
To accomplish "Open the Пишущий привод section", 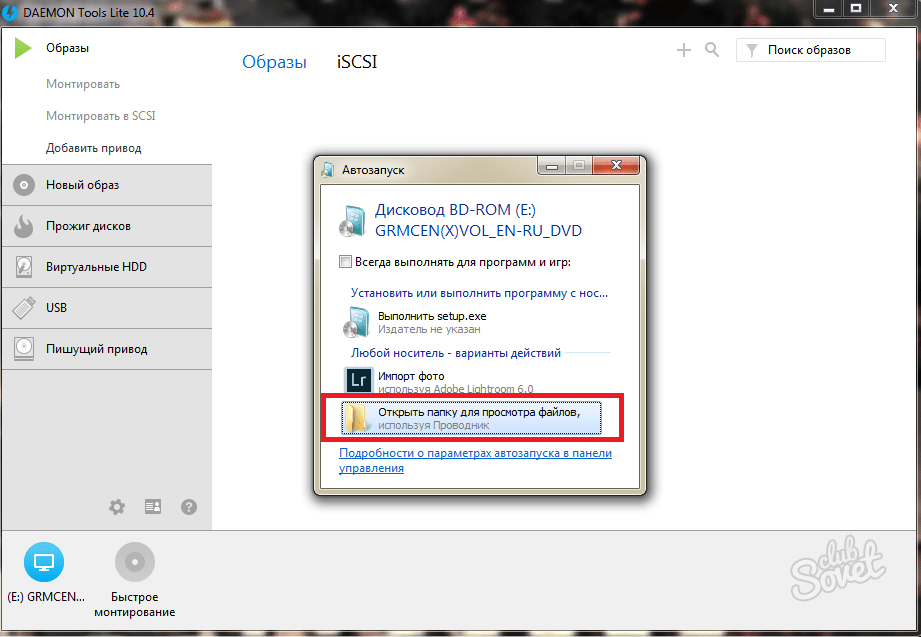I will click(107, 349).
